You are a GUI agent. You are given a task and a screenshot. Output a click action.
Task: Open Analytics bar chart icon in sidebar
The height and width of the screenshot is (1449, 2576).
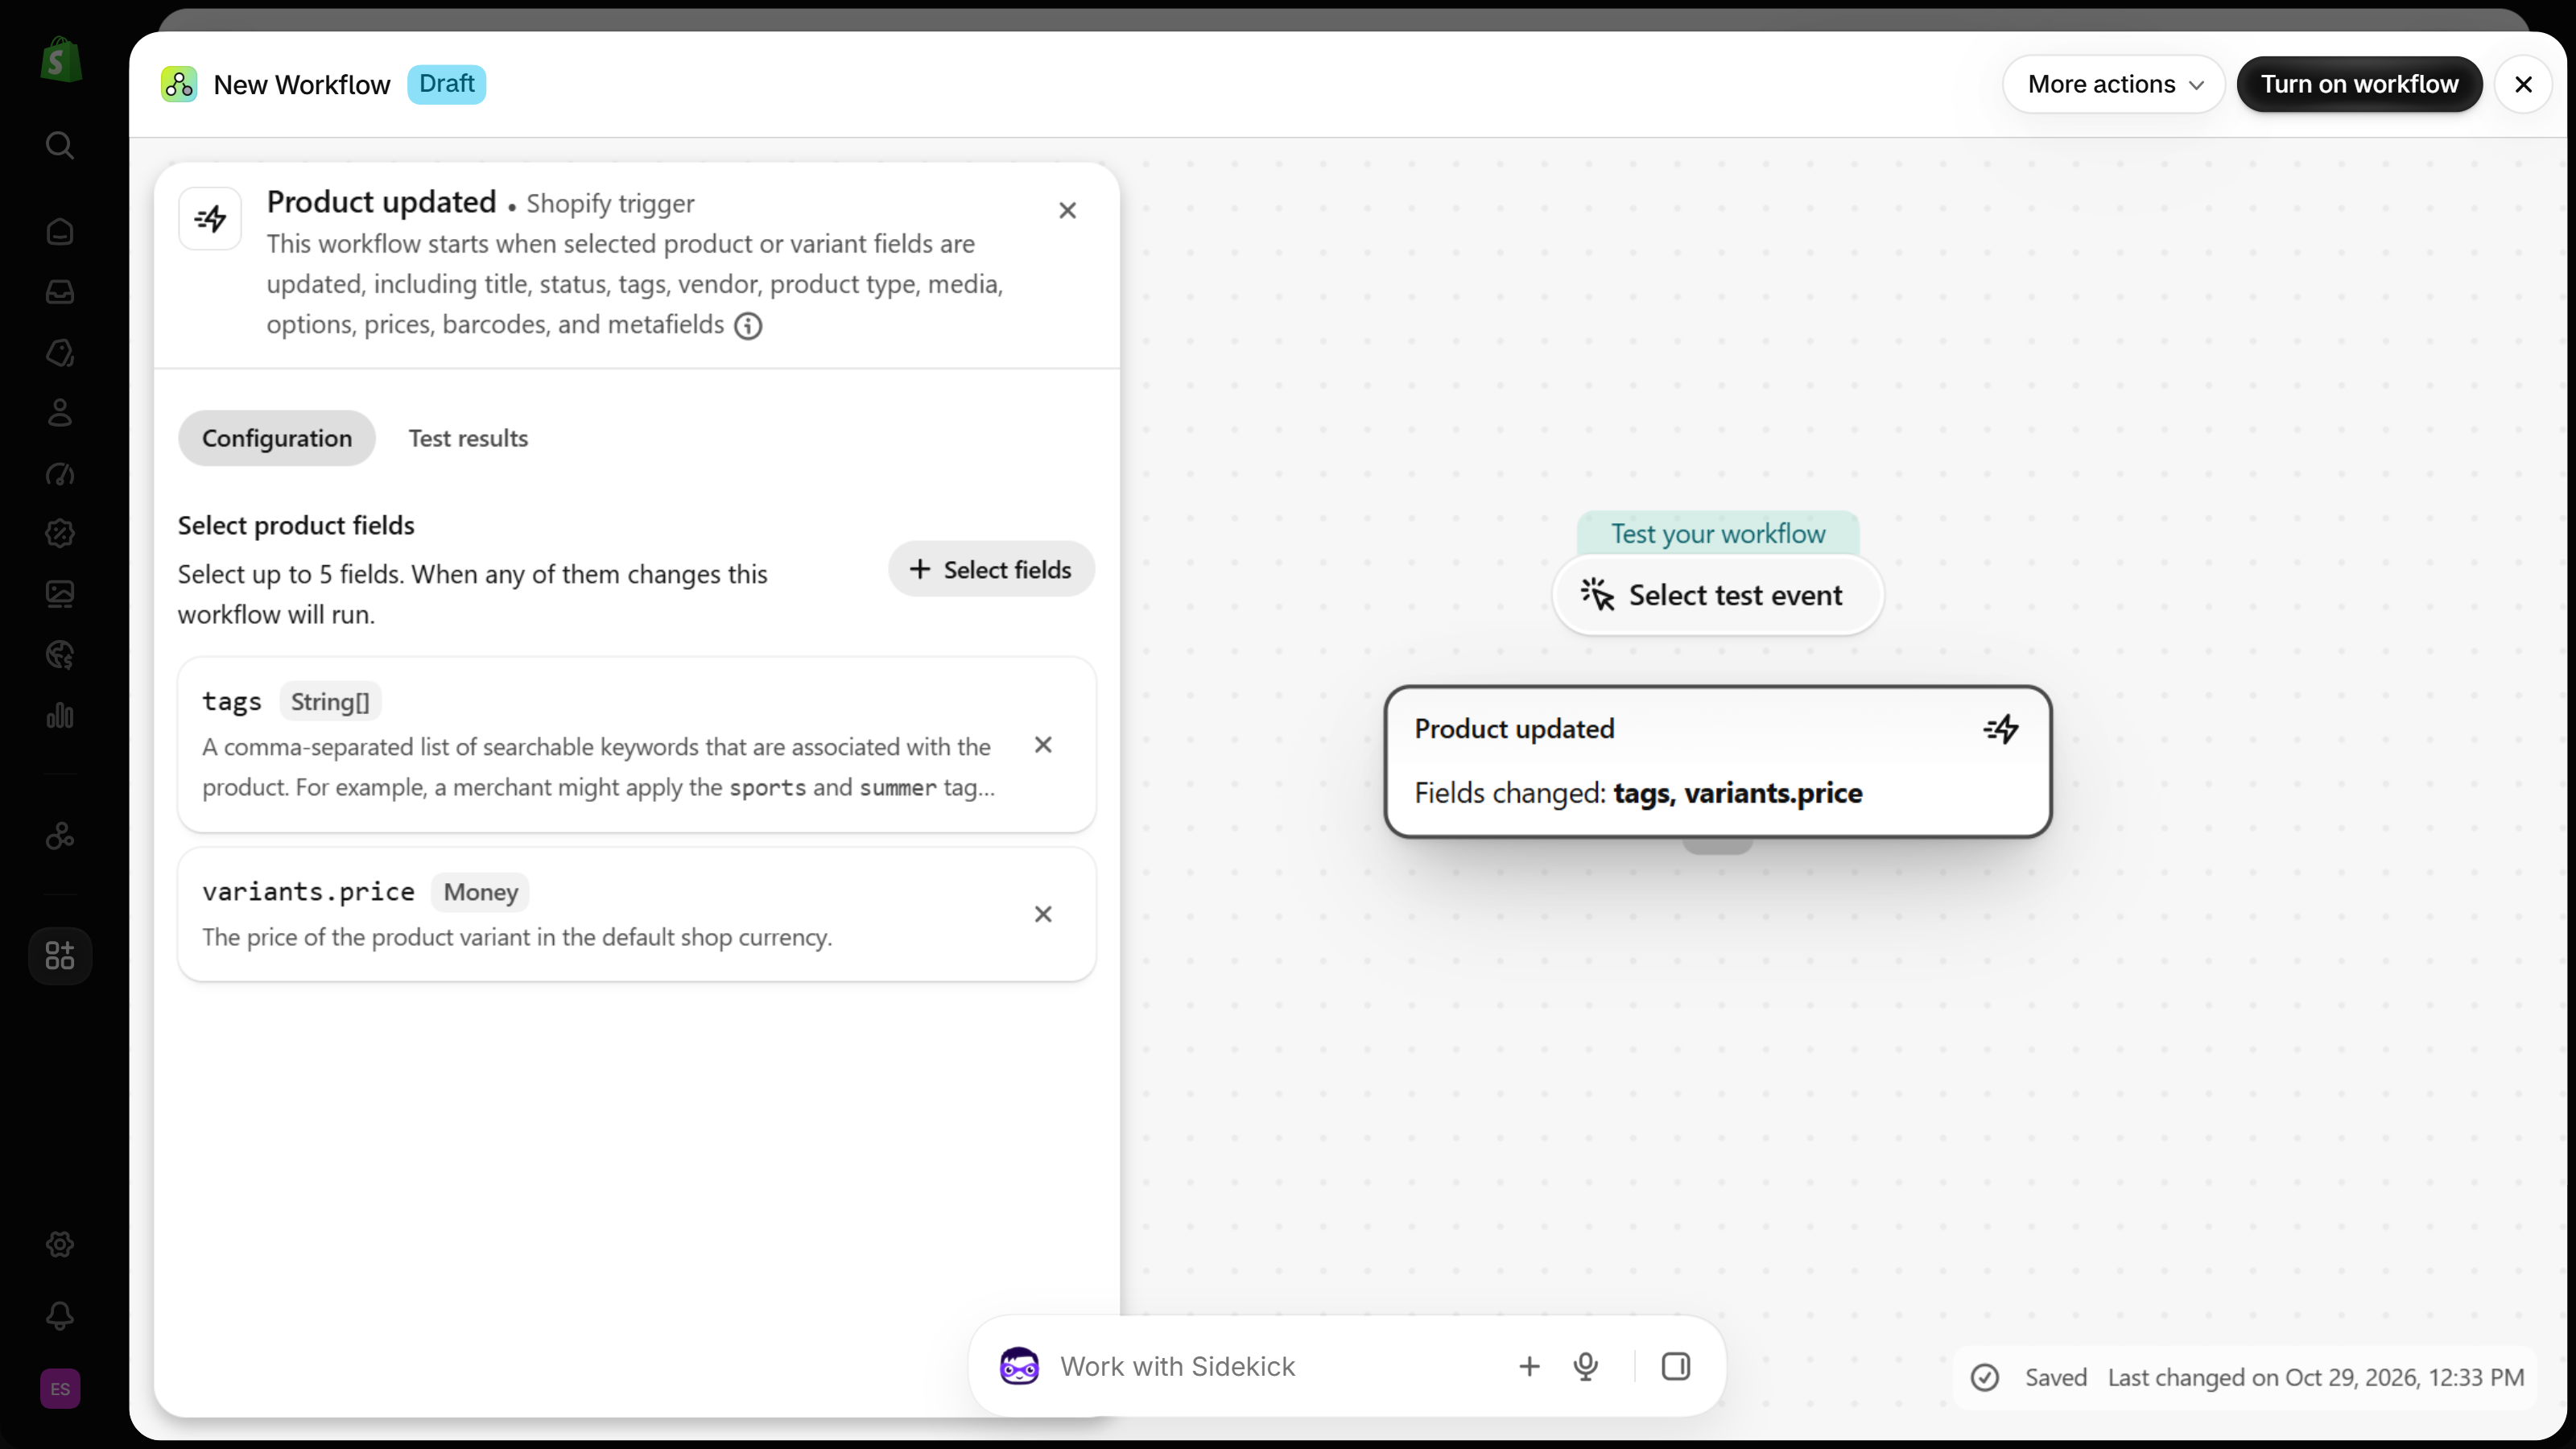click(60, 715)
